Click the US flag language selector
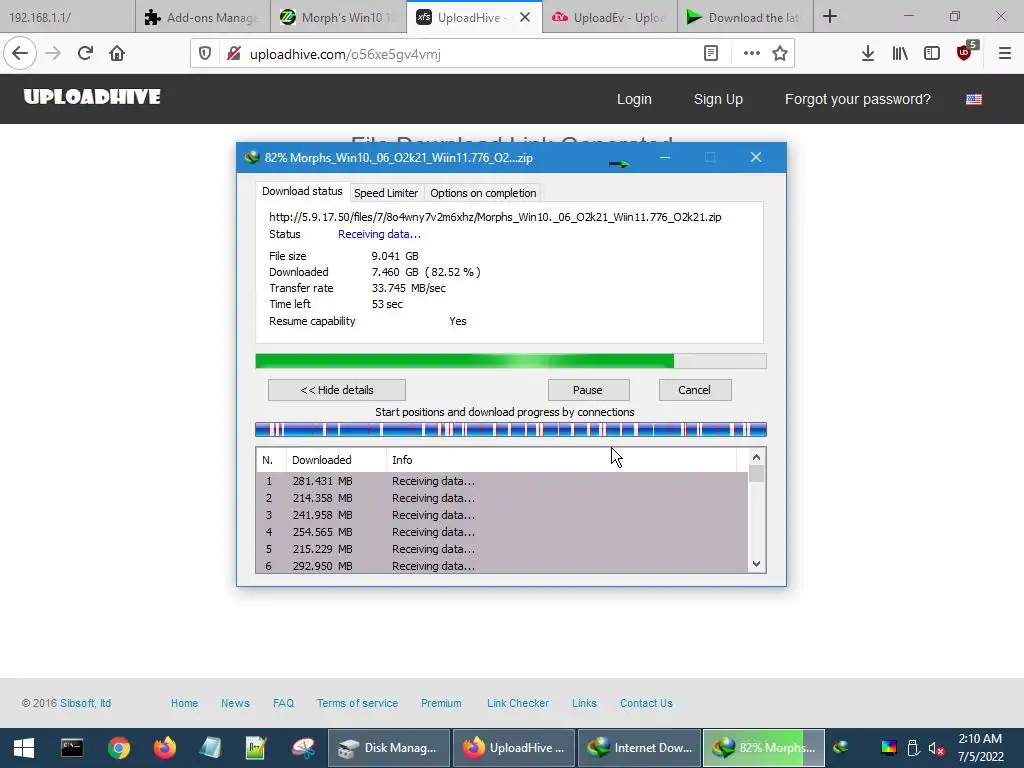Screen dimensions: 1024x768 [974, 99]
